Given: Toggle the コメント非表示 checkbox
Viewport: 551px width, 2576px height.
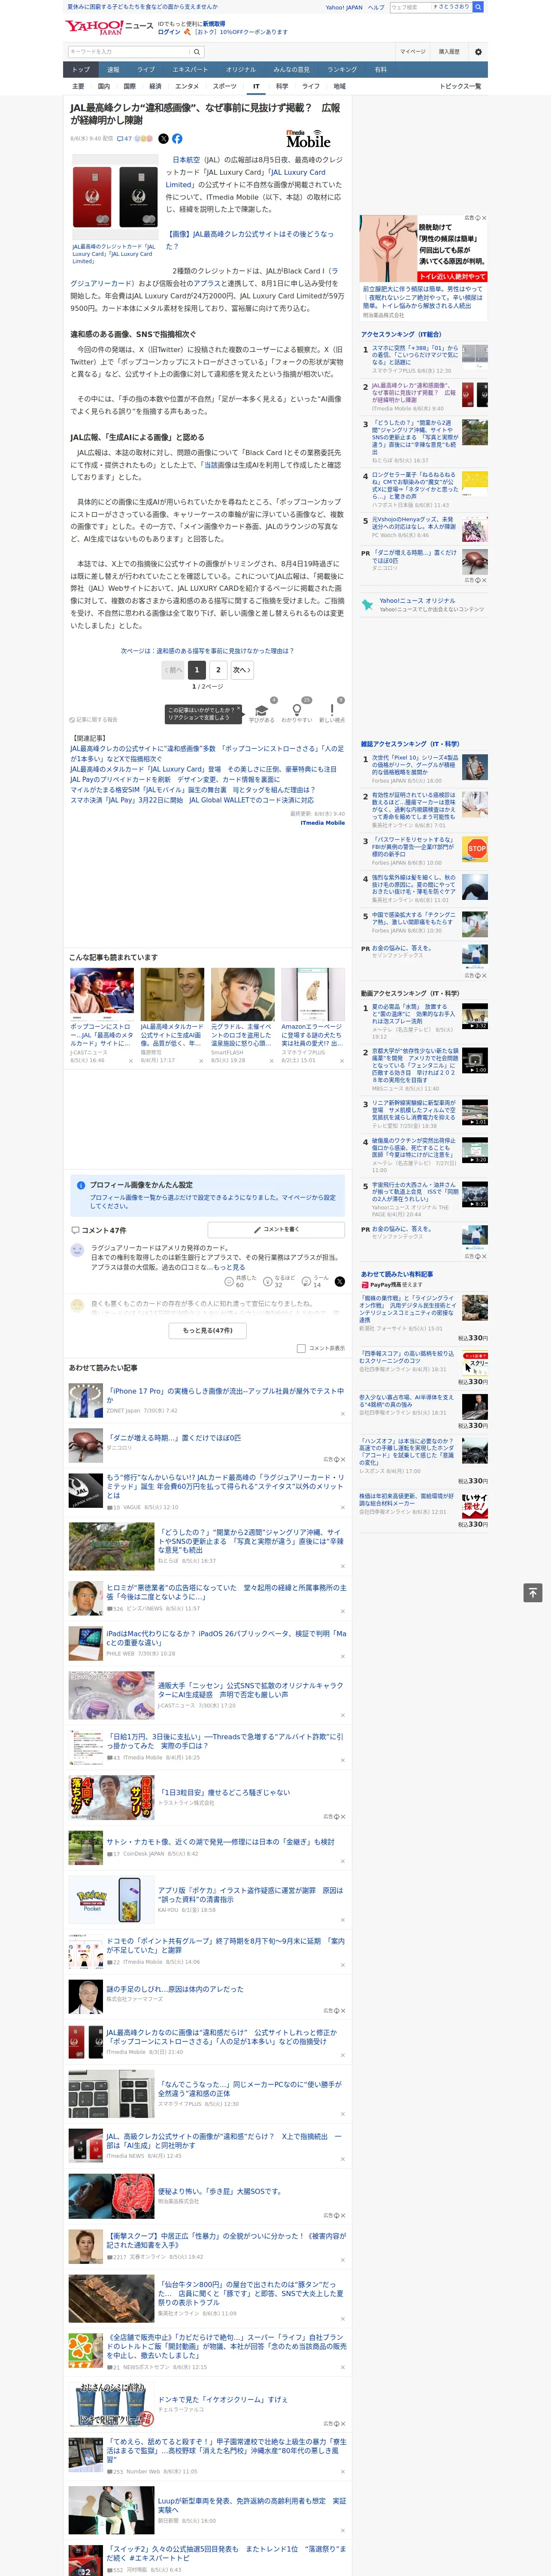Looking at the screenshot, I should 301,1348.
